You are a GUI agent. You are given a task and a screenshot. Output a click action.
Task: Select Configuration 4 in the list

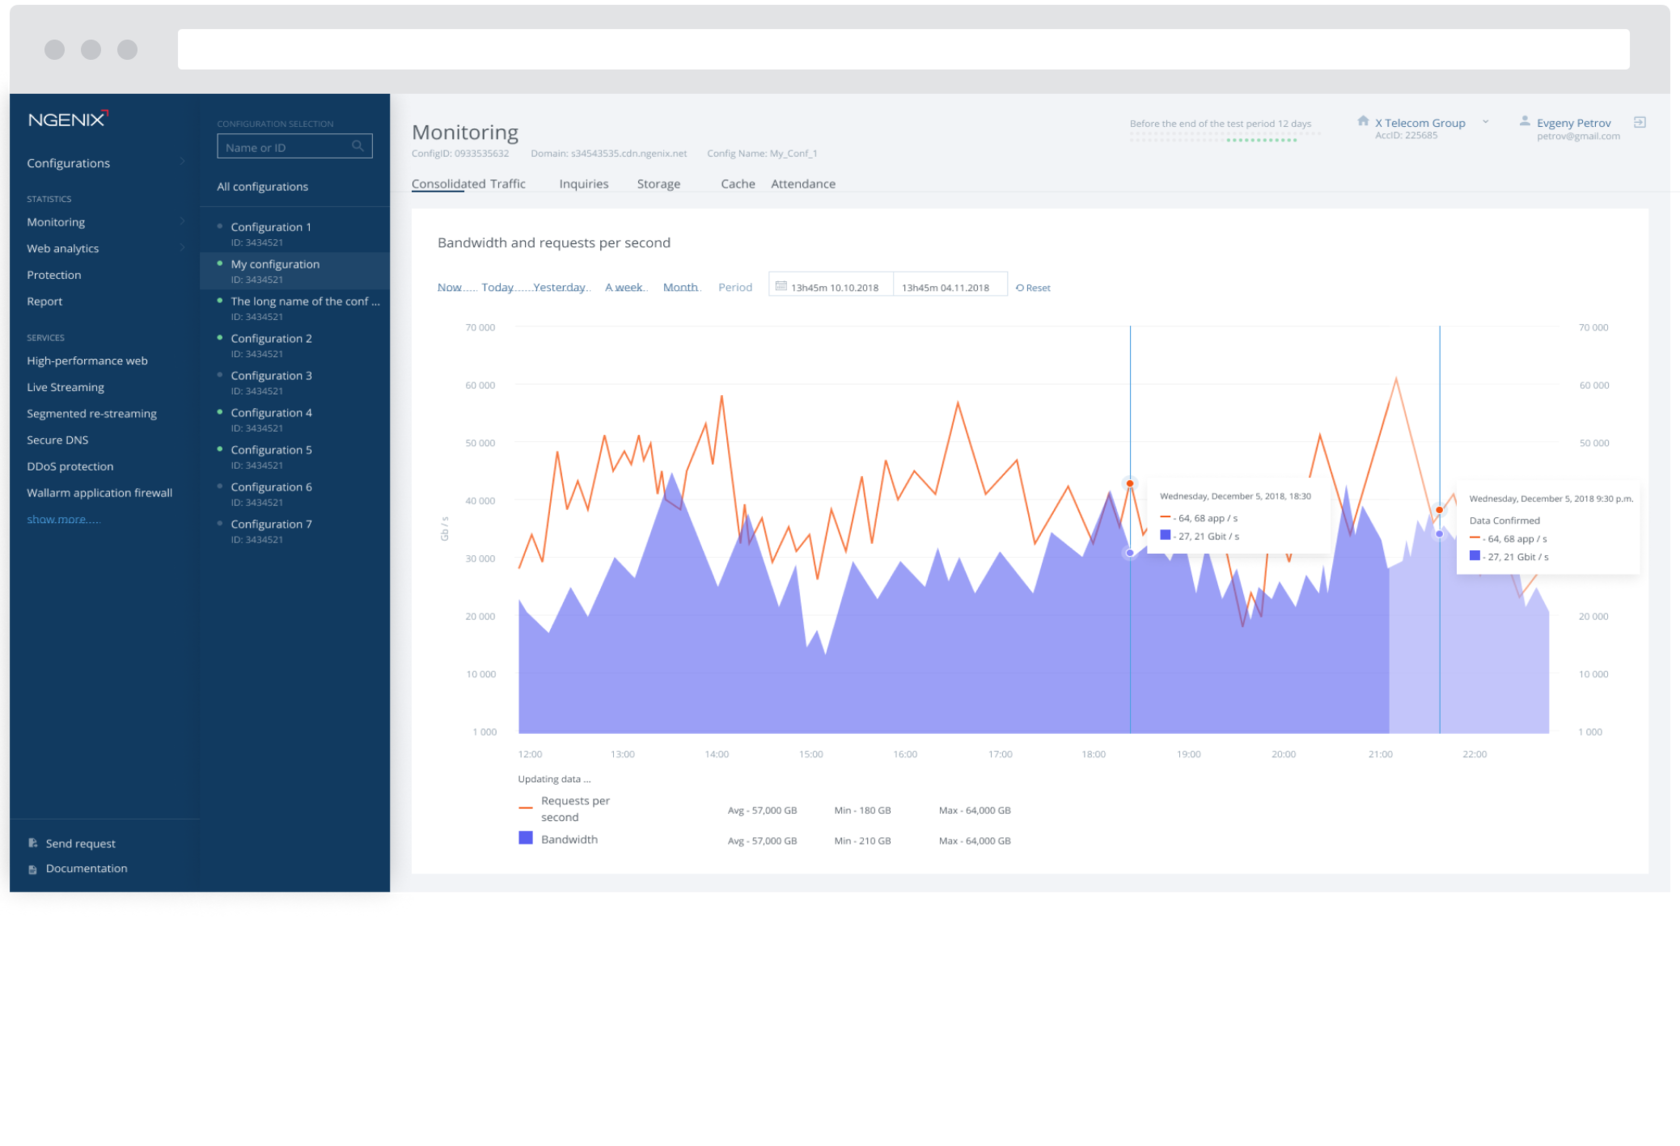(x=295, y=418)
